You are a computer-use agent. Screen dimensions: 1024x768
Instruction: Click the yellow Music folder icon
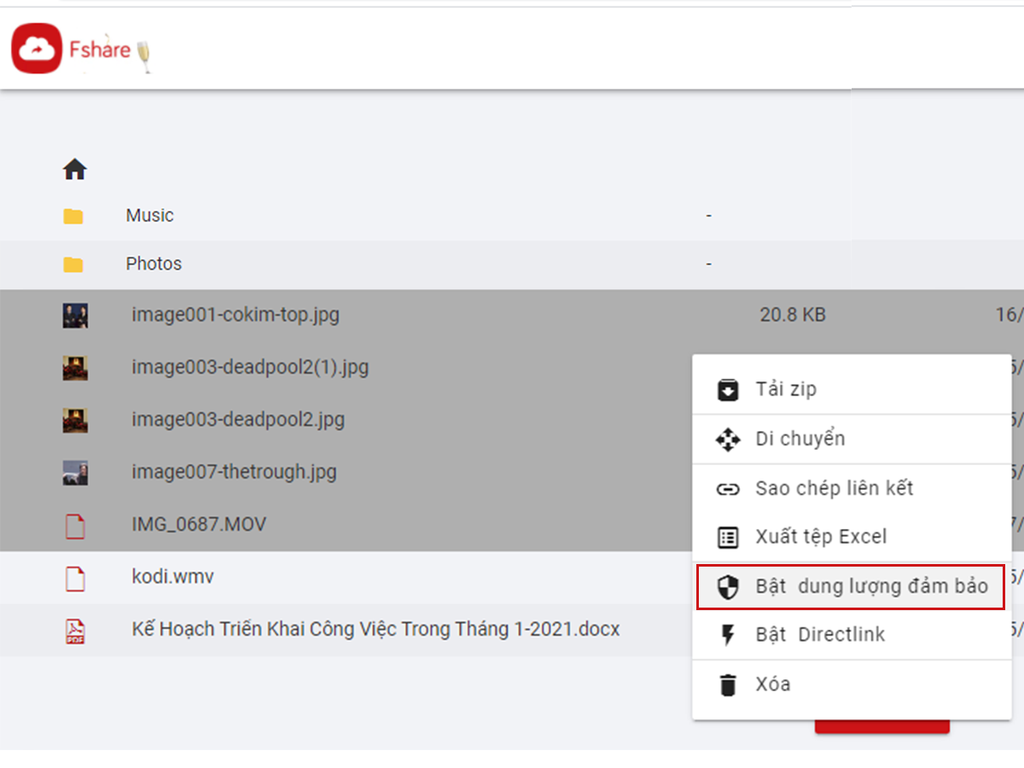coord(73,216)
